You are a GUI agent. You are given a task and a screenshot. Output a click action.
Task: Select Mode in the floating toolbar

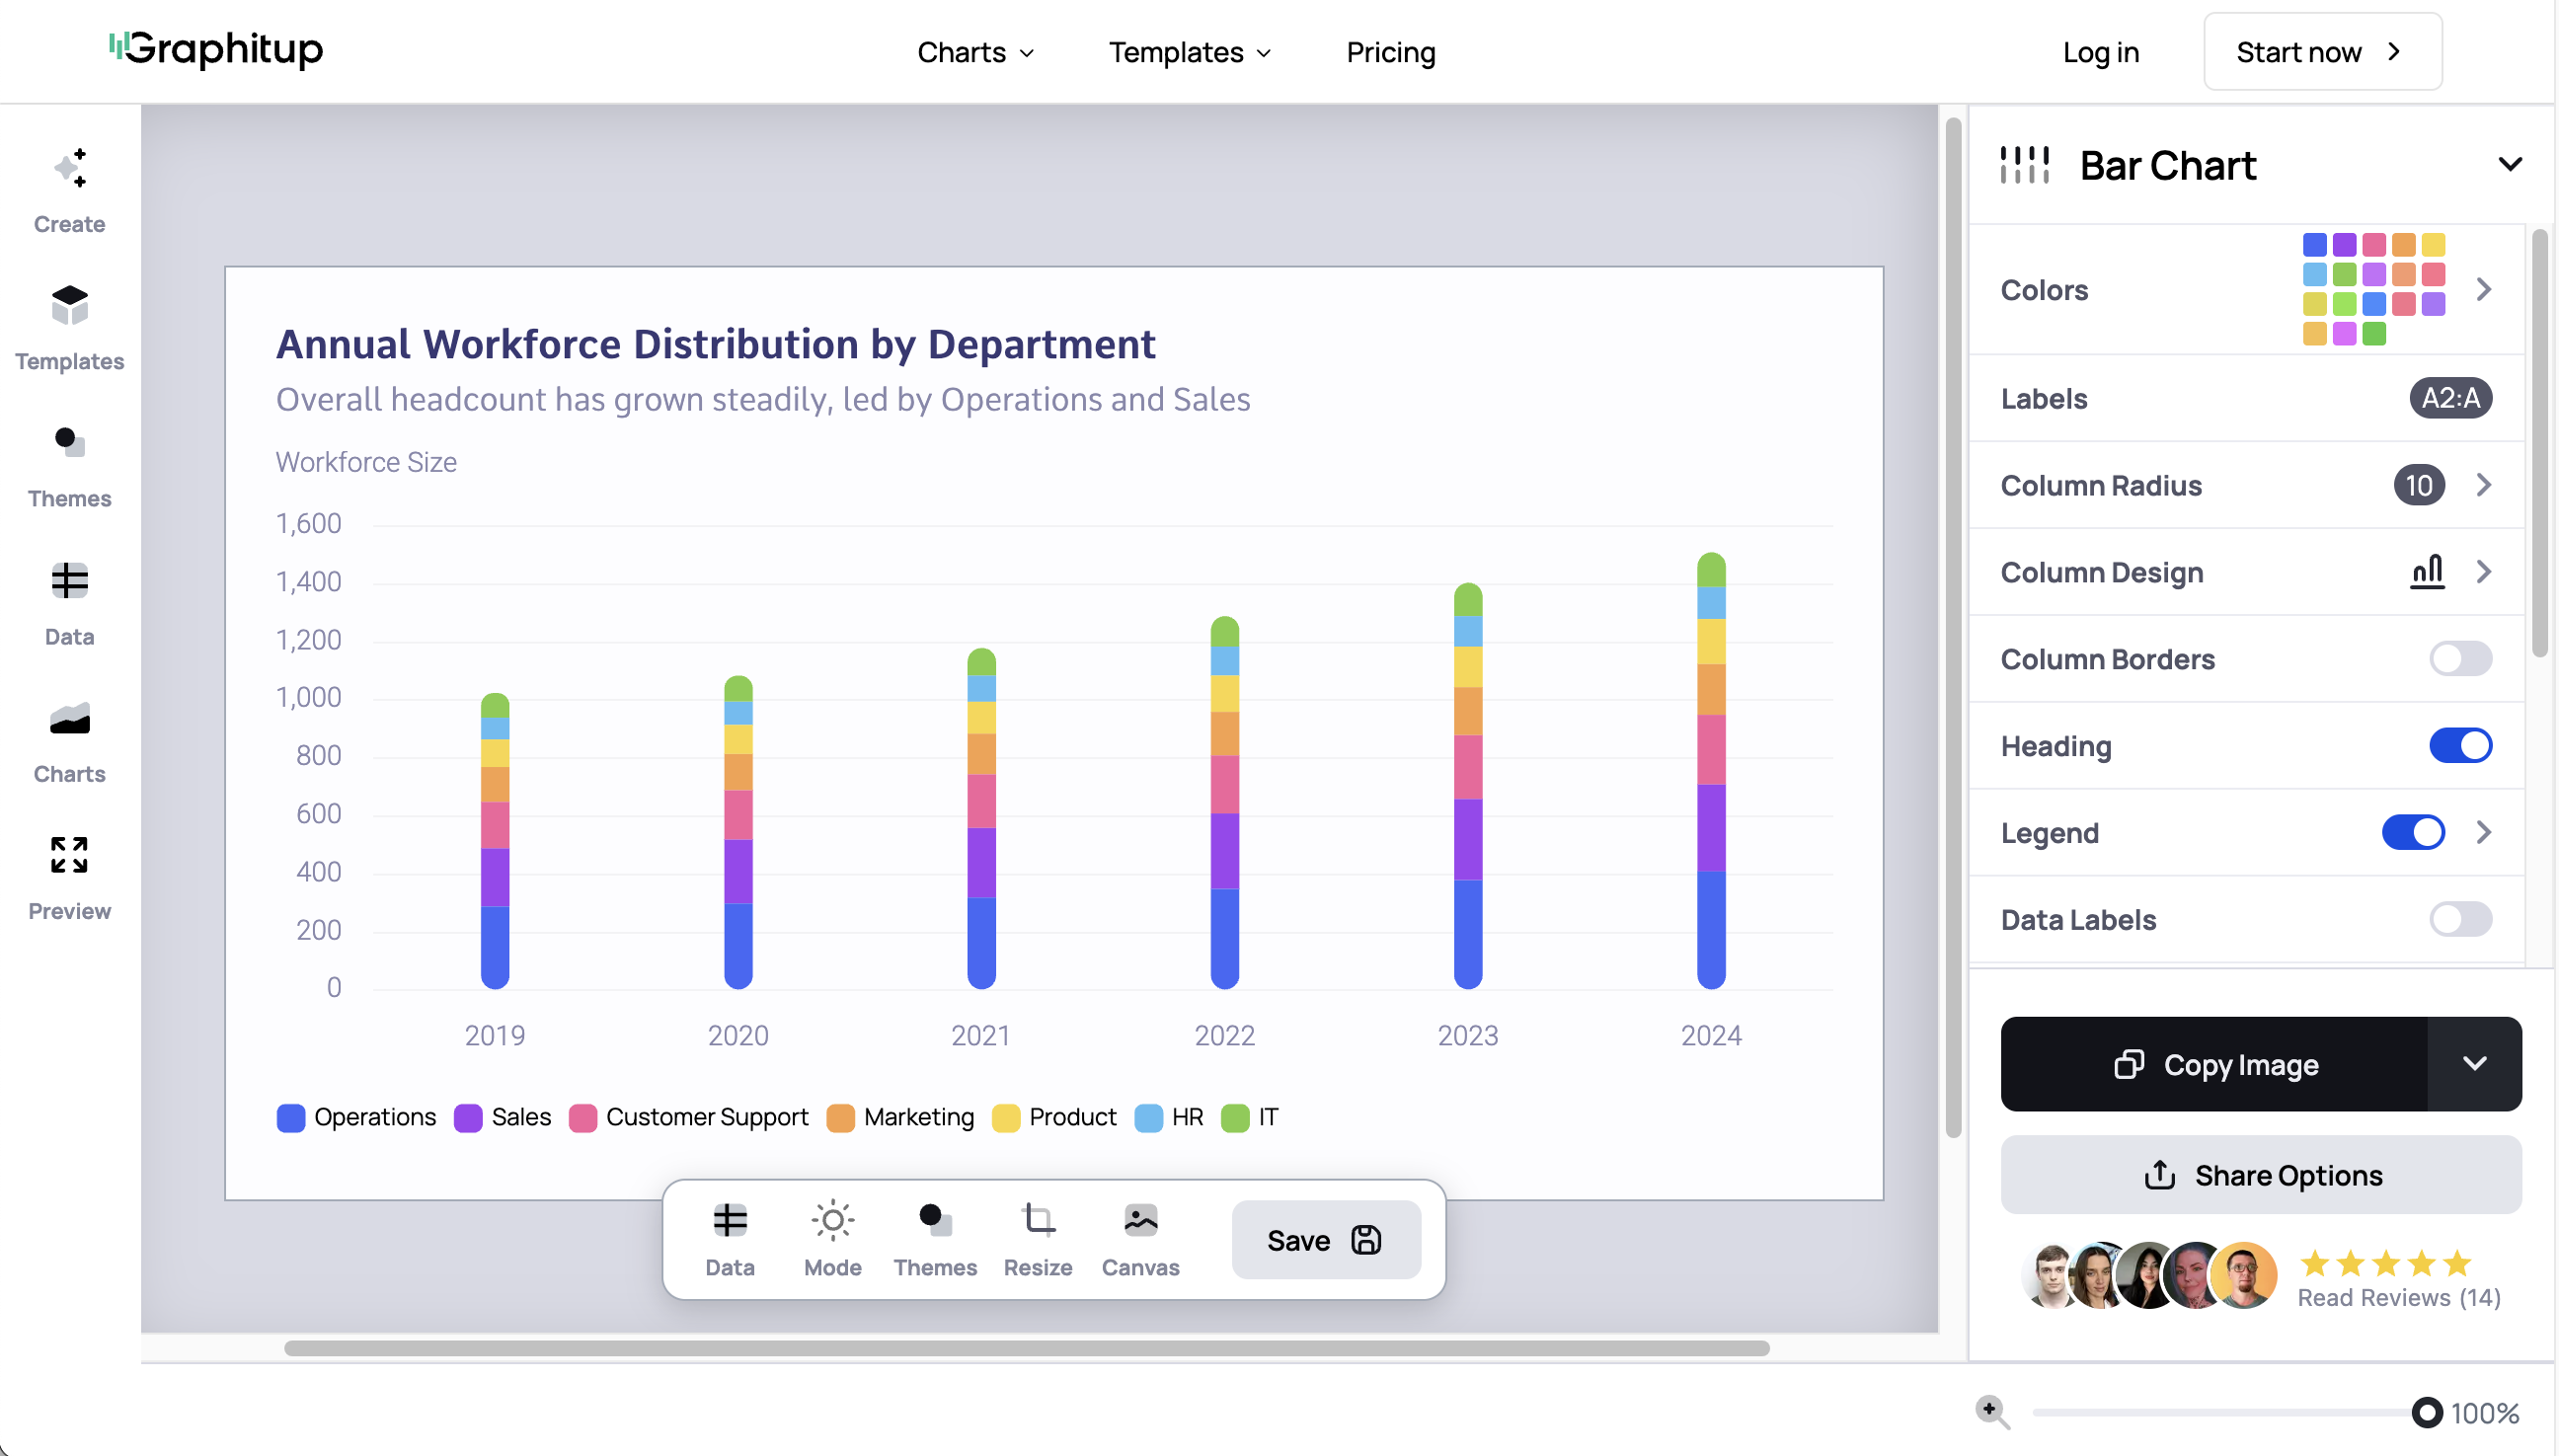832,1236
